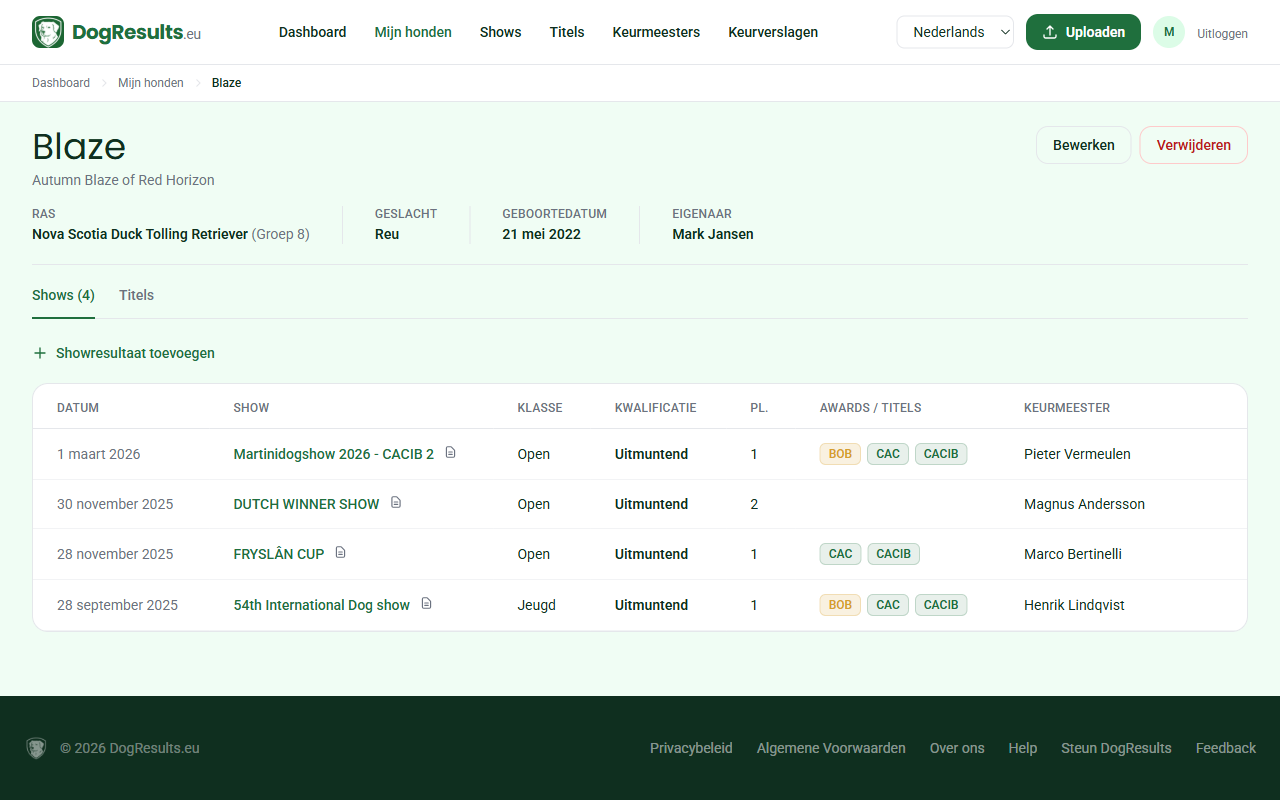Click the Jeugd class cell

pos(536,605)
